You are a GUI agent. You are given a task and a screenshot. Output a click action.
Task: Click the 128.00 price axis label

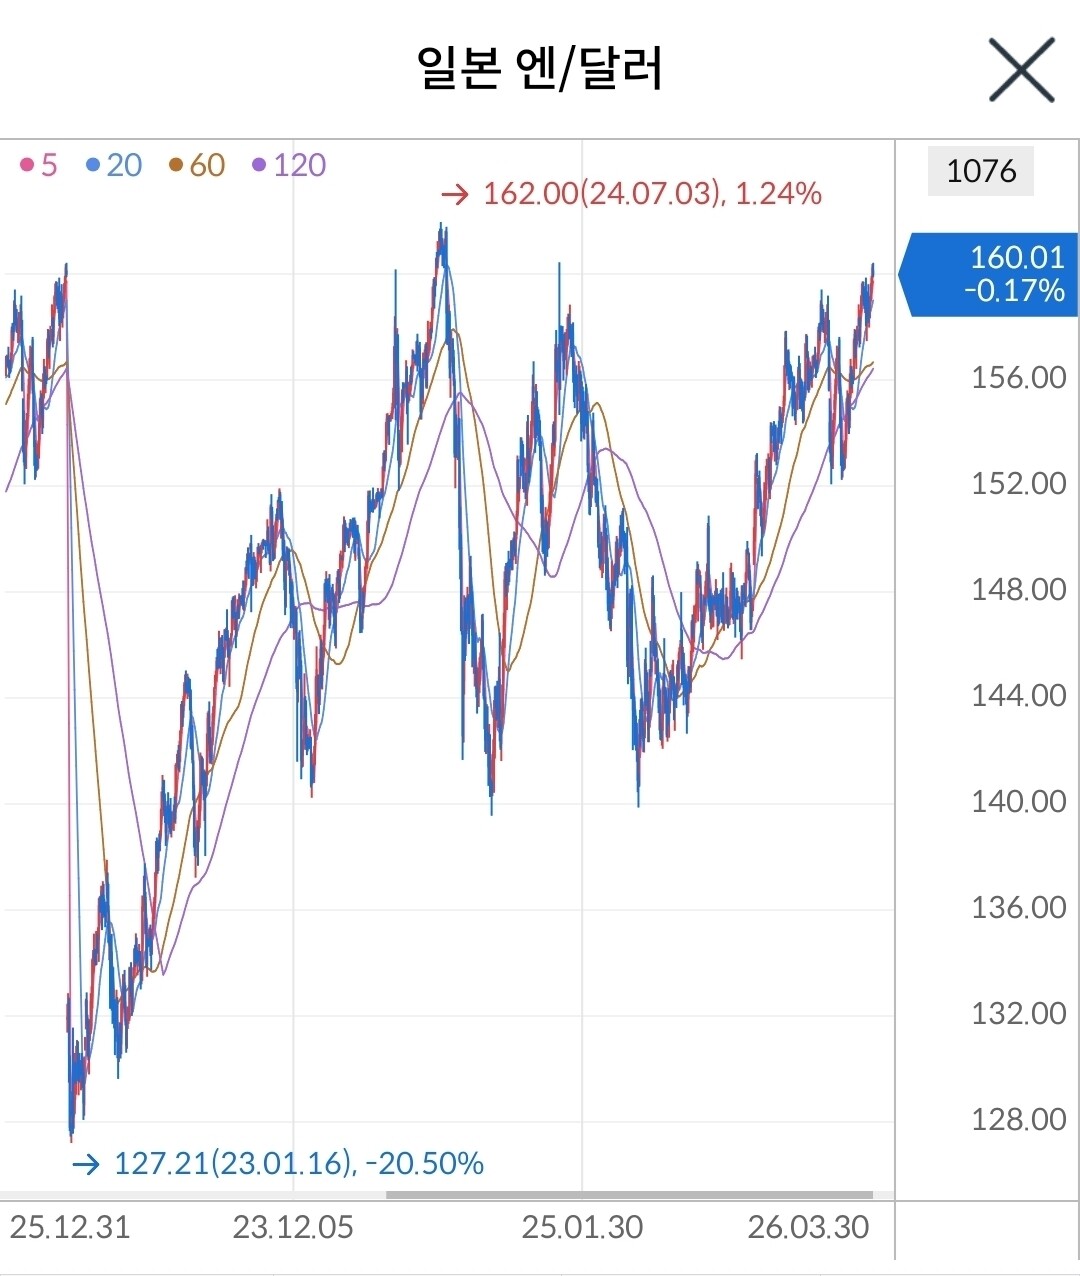click(1018, 1120)
